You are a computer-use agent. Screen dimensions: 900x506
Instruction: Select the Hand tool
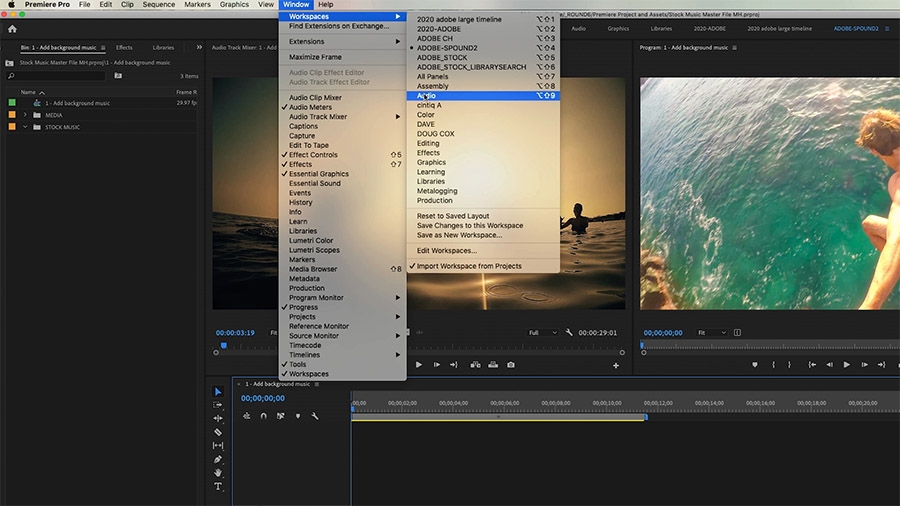218,473
